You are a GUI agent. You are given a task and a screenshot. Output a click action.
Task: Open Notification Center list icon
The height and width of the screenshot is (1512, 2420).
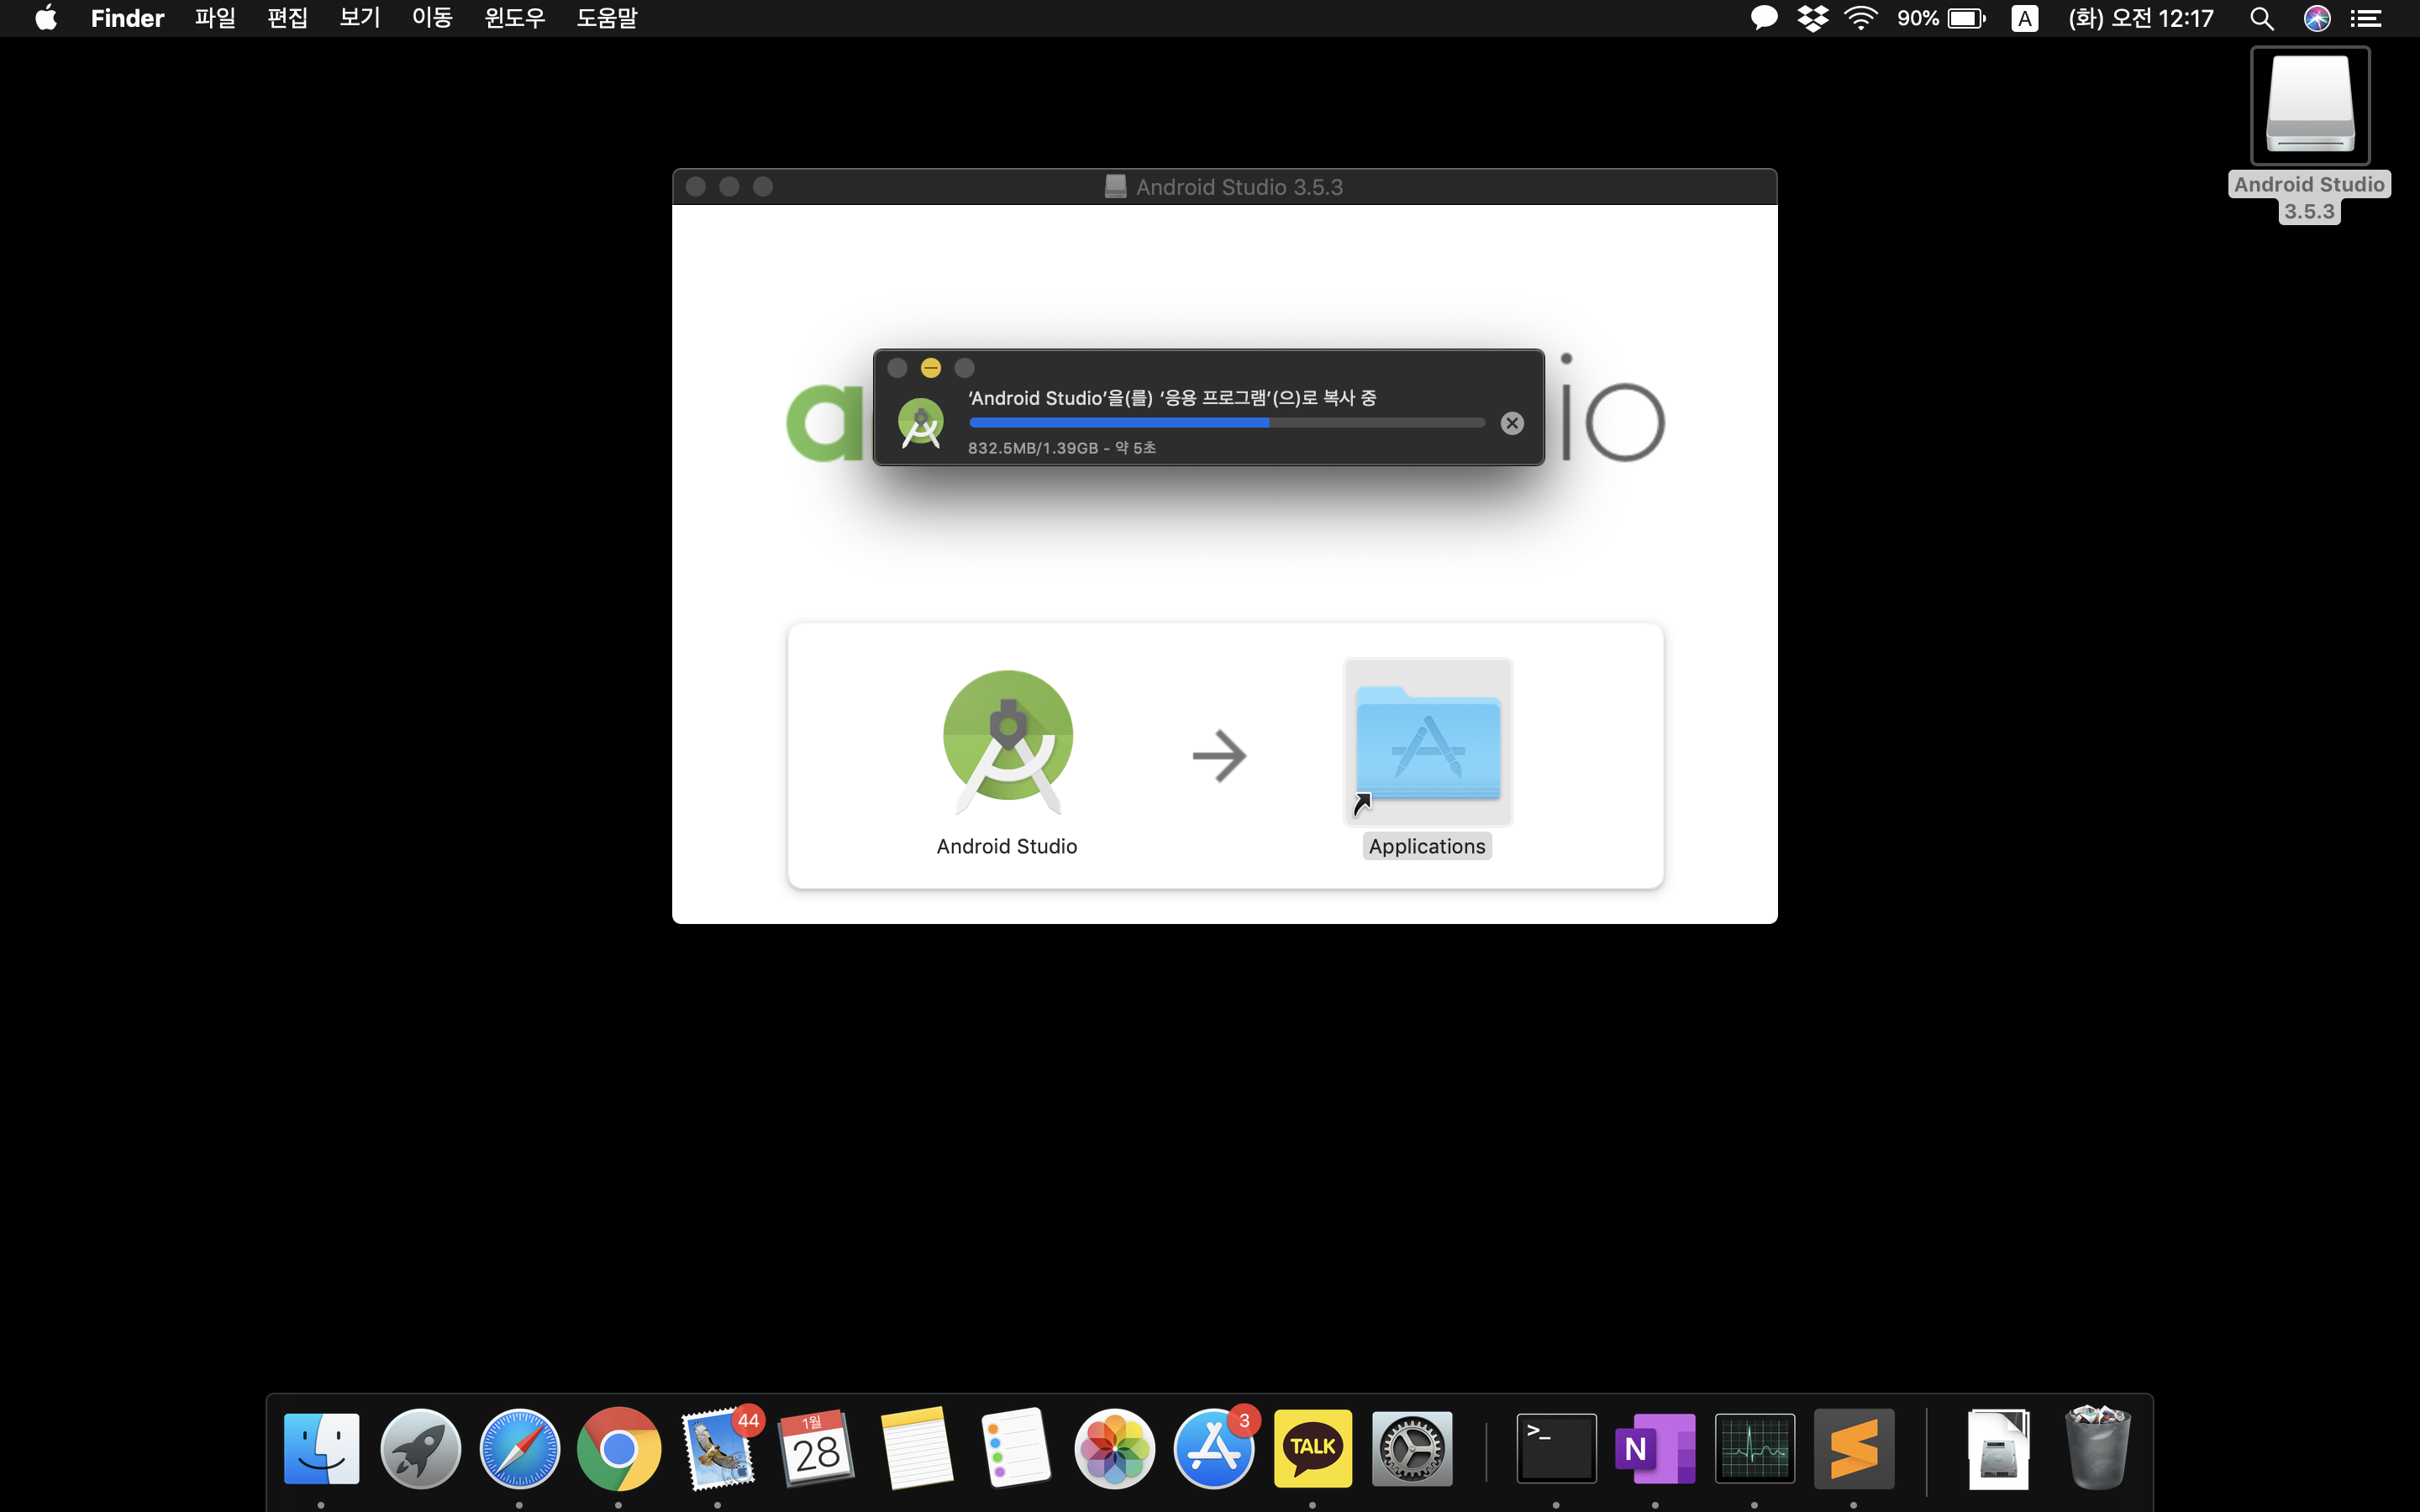2366,18
